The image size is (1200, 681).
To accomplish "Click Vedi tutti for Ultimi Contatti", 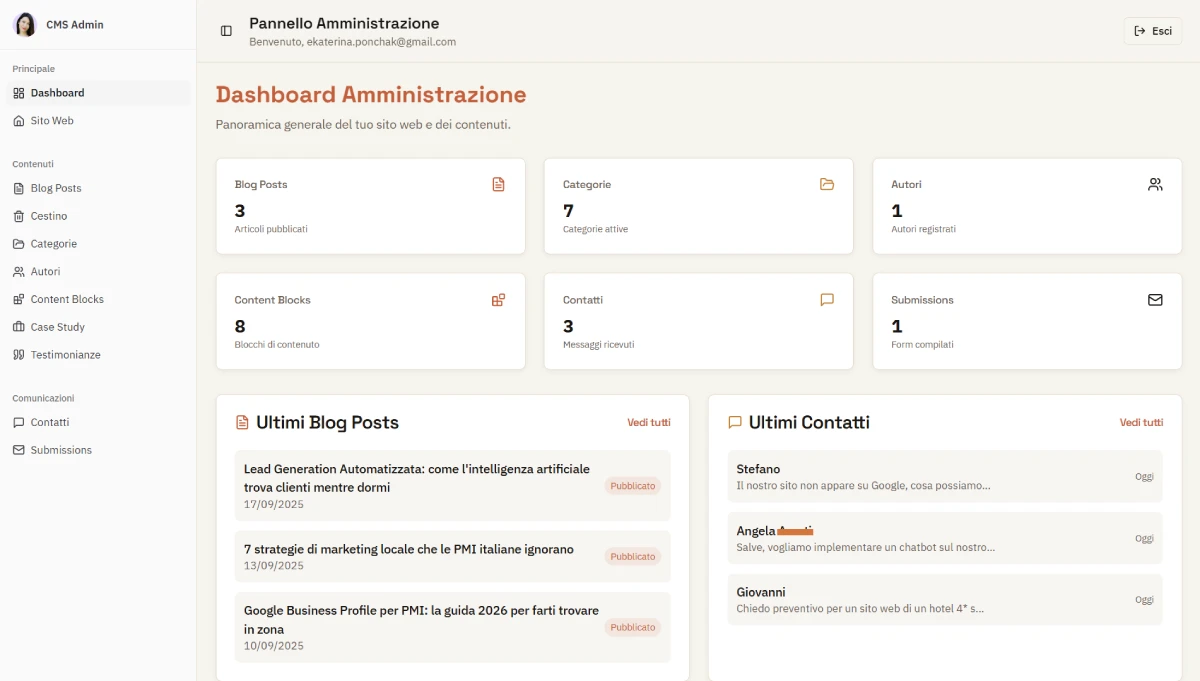I will (x=1141, y=422).
